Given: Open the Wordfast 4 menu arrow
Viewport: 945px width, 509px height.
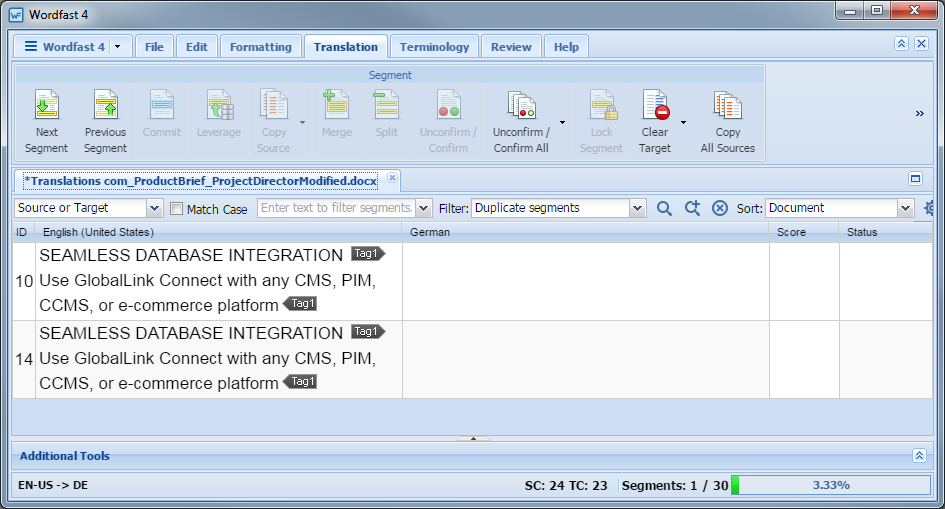Looking at the screenshot, I should (118, 46).
